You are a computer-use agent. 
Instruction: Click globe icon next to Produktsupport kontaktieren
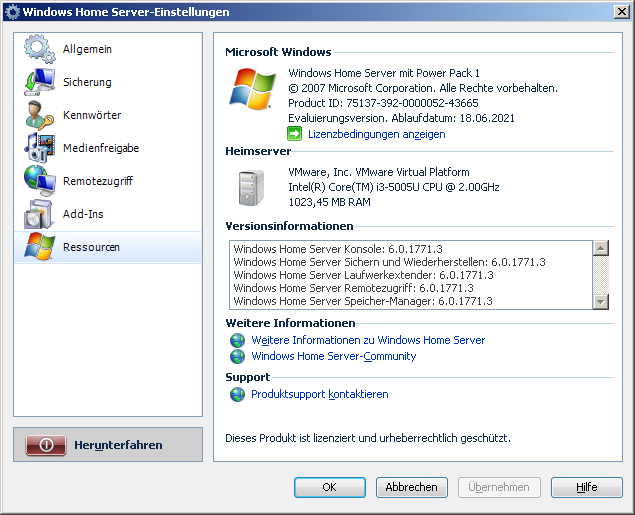237,394
